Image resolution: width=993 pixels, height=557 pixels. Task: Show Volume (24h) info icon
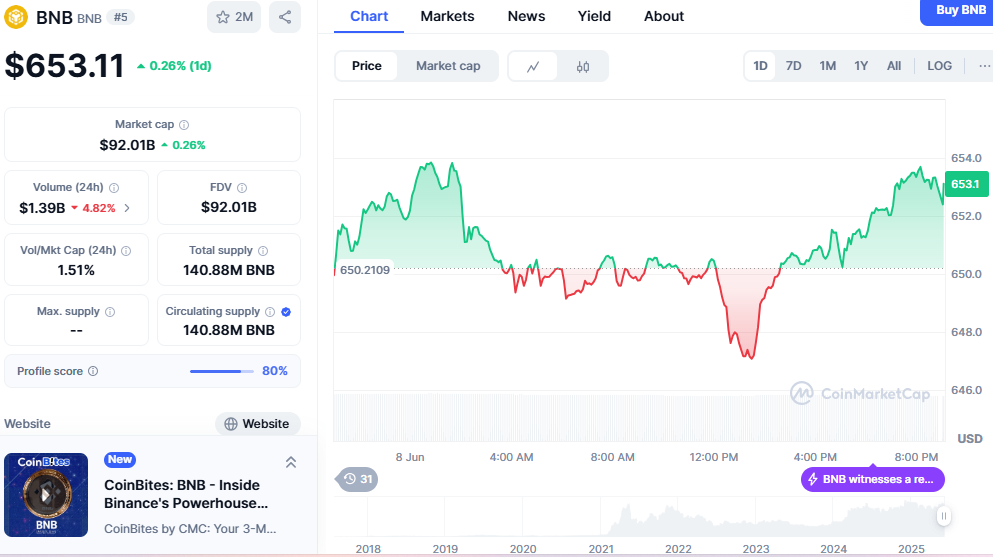tap(114, 187)
